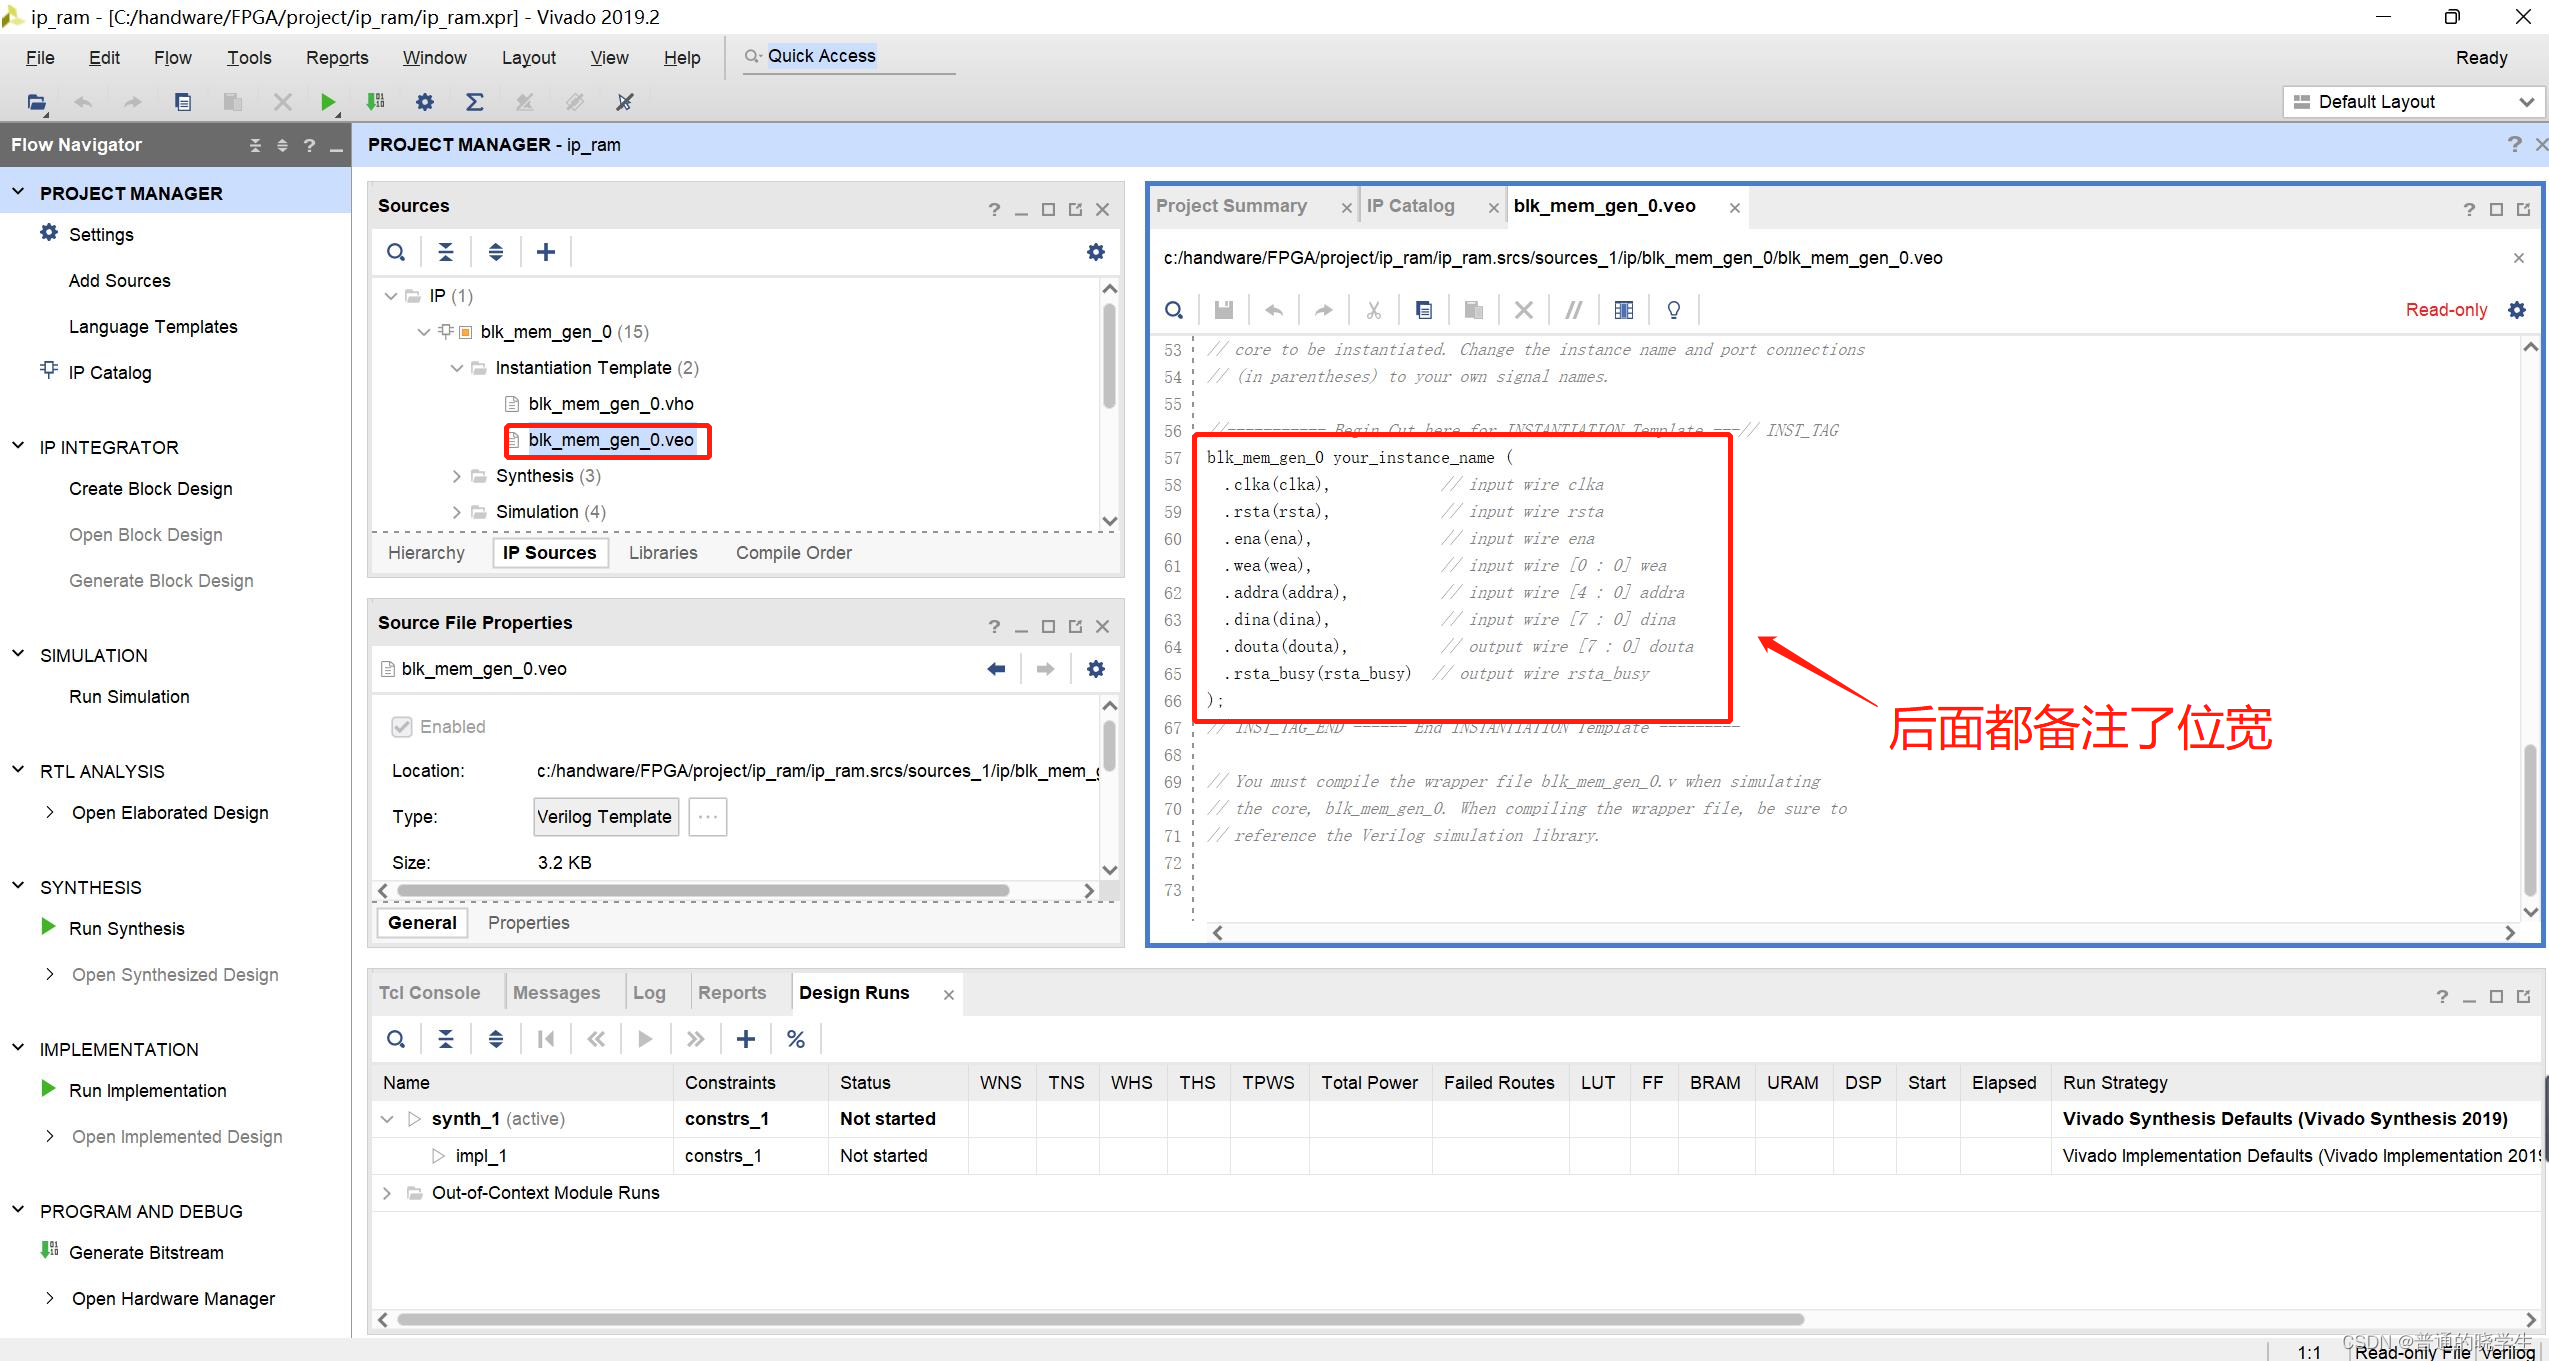Expand the Synthesis folder in IP Sources
The width and height of the screenshot is (2549, 1361).
click(457, 476)
